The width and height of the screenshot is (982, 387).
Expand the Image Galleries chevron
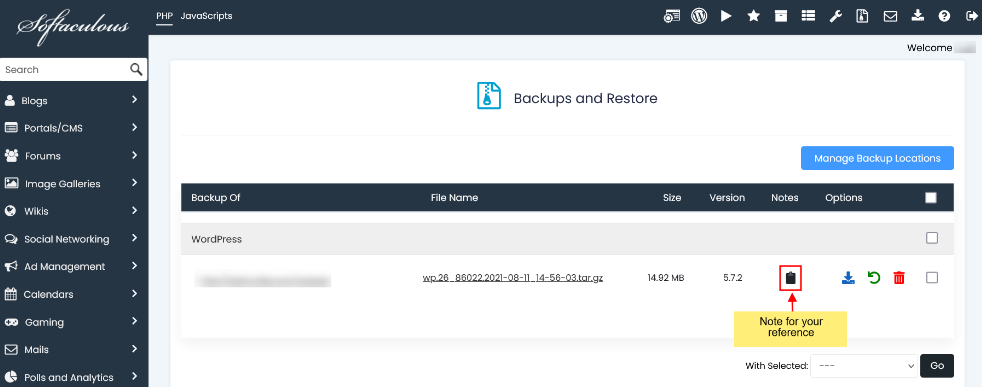(x=135, y=183)
